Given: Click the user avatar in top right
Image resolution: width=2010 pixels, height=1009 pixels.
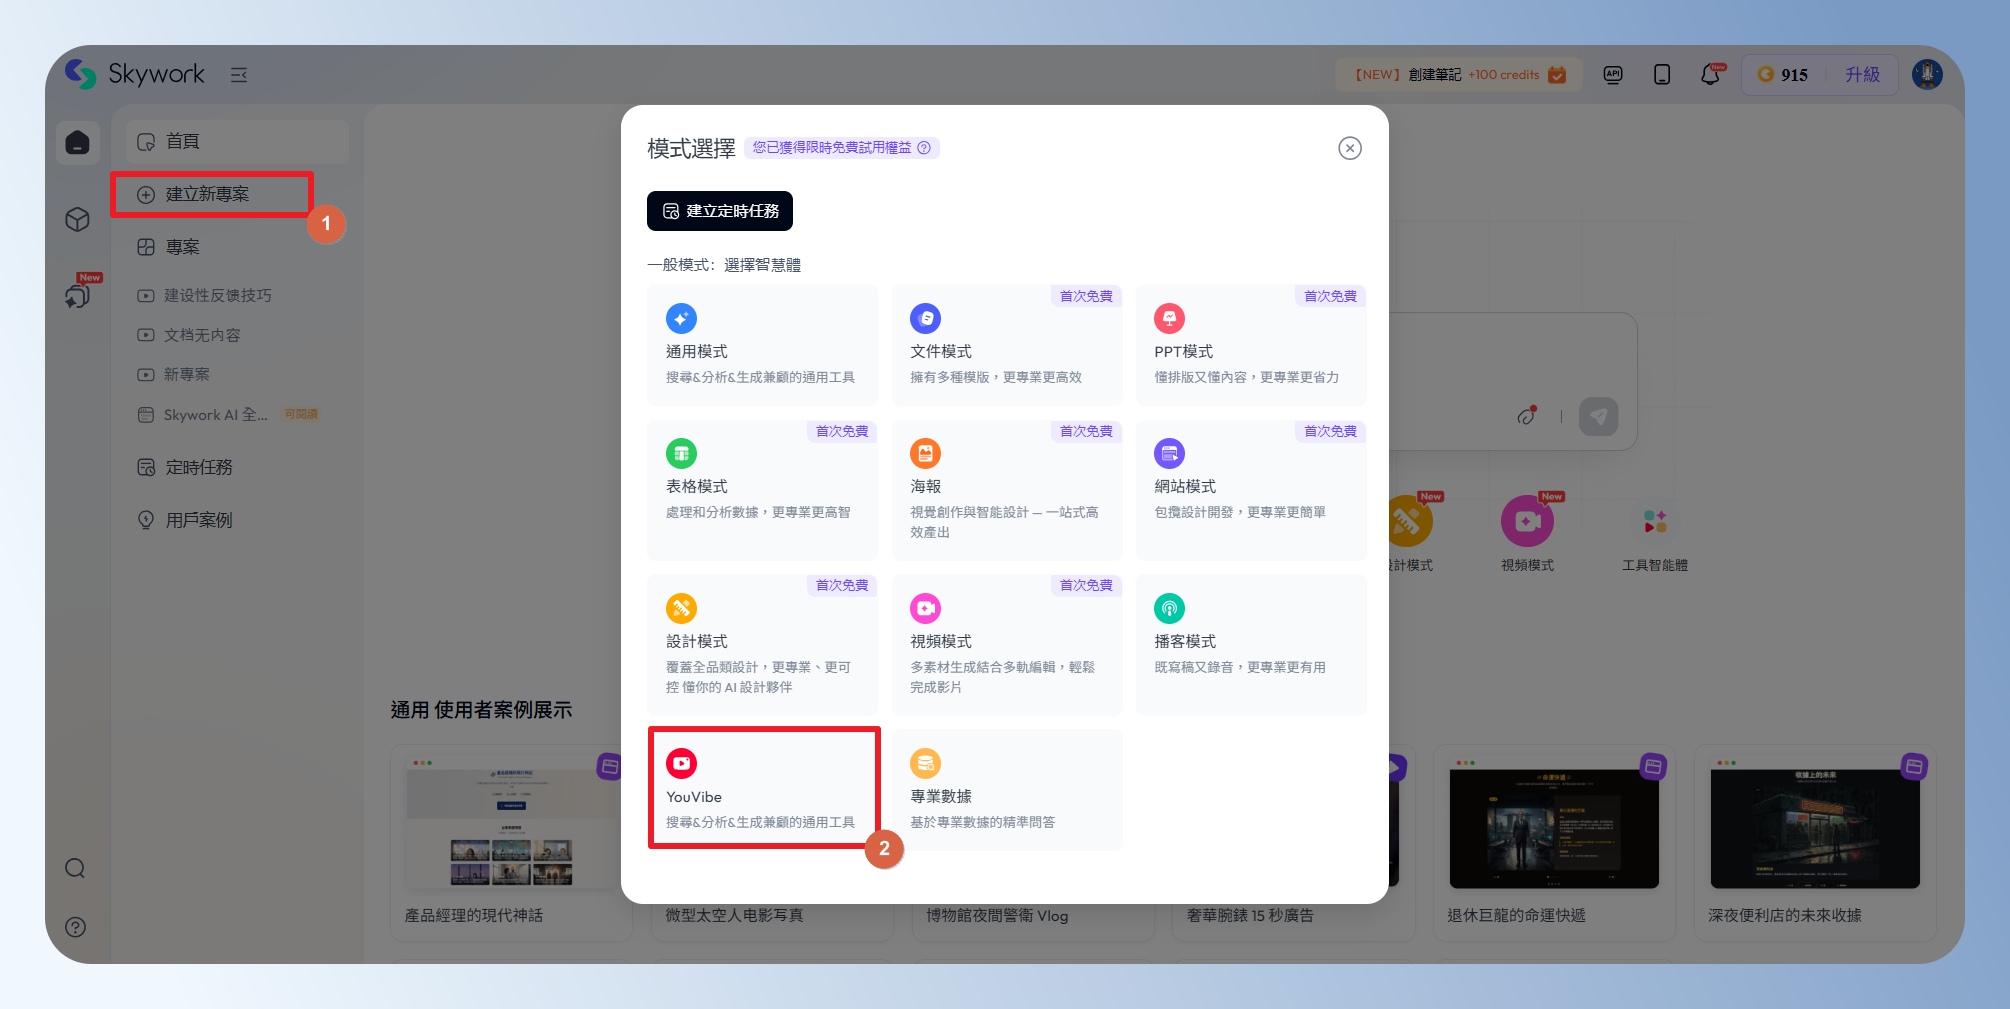Looking at the screenshot, I should click(1926, 75).
